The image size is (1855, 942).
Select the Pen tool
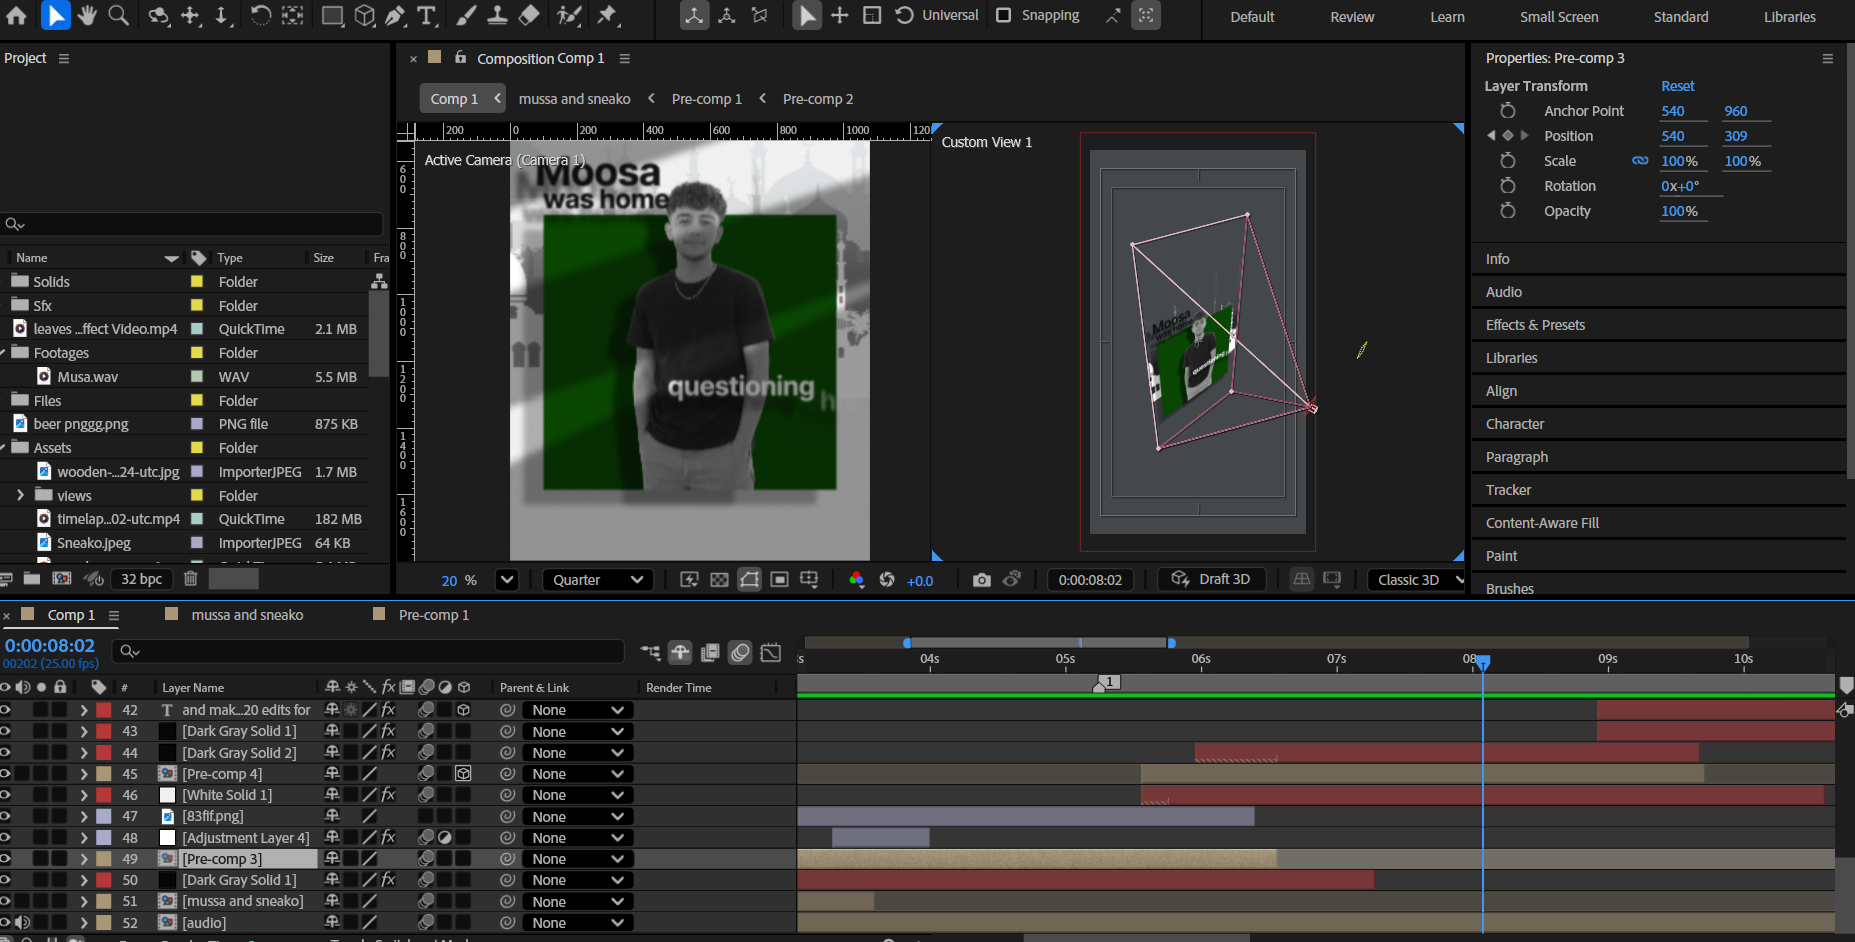(395, 15)
